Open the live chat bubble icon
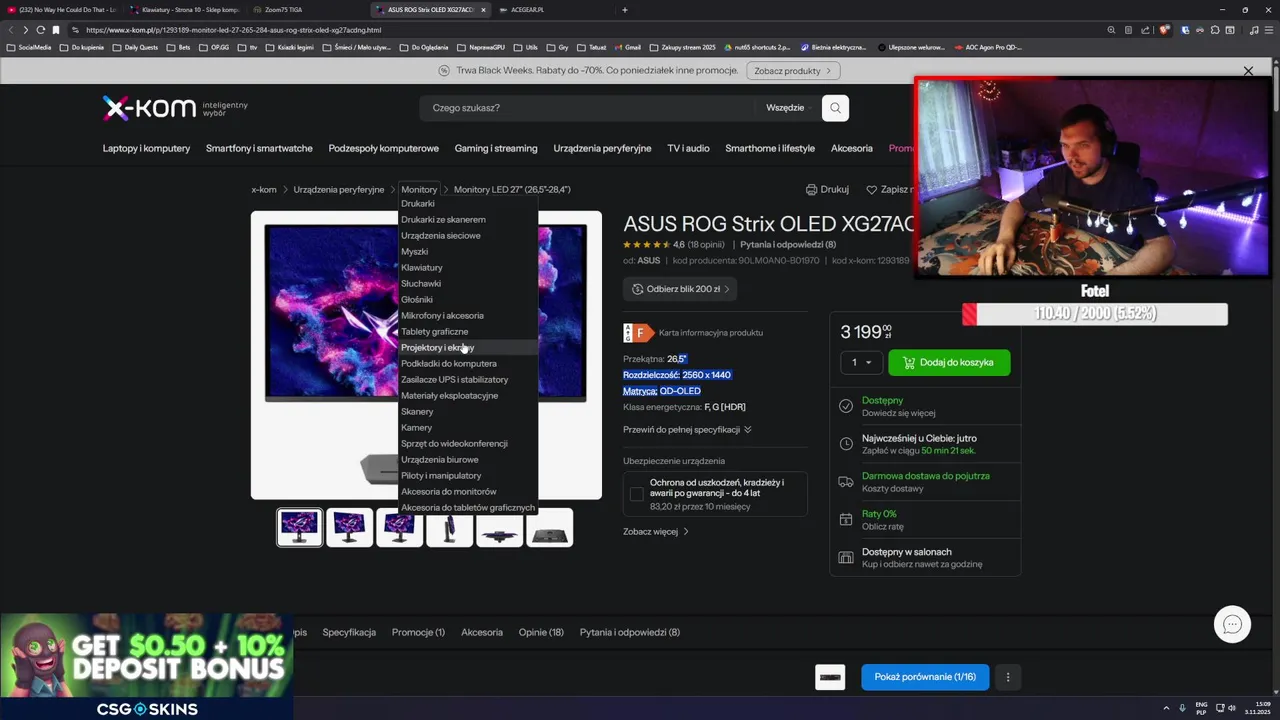The image size is (1280, 720). (x=1232, y=624)
